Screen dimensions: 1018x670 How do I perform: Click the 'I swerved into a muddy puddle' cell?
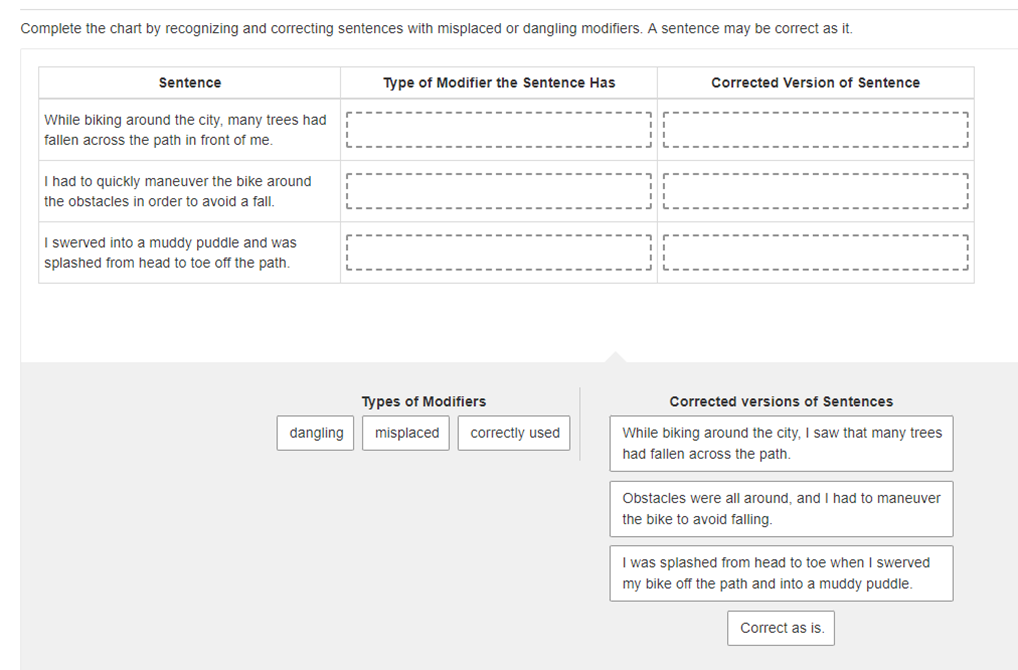tap(190, 253)
